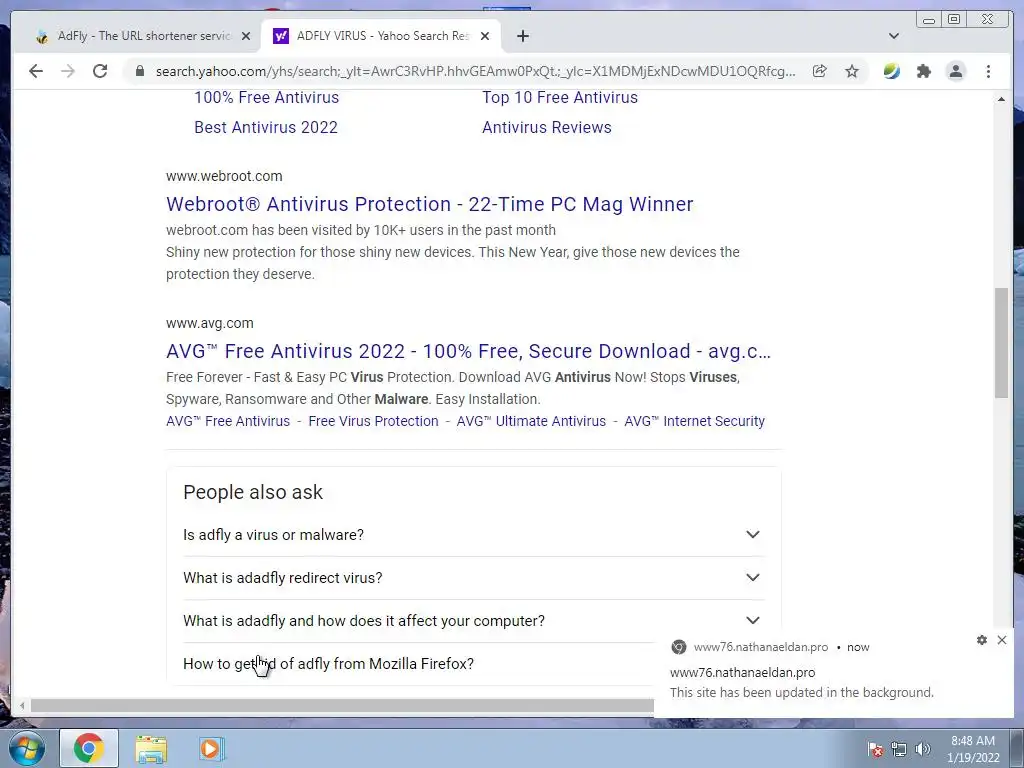This screenshot has width=1024, height=768.
Task: Open AVG Free Antivirus 2022 result
Action: [x=468, y=351]
